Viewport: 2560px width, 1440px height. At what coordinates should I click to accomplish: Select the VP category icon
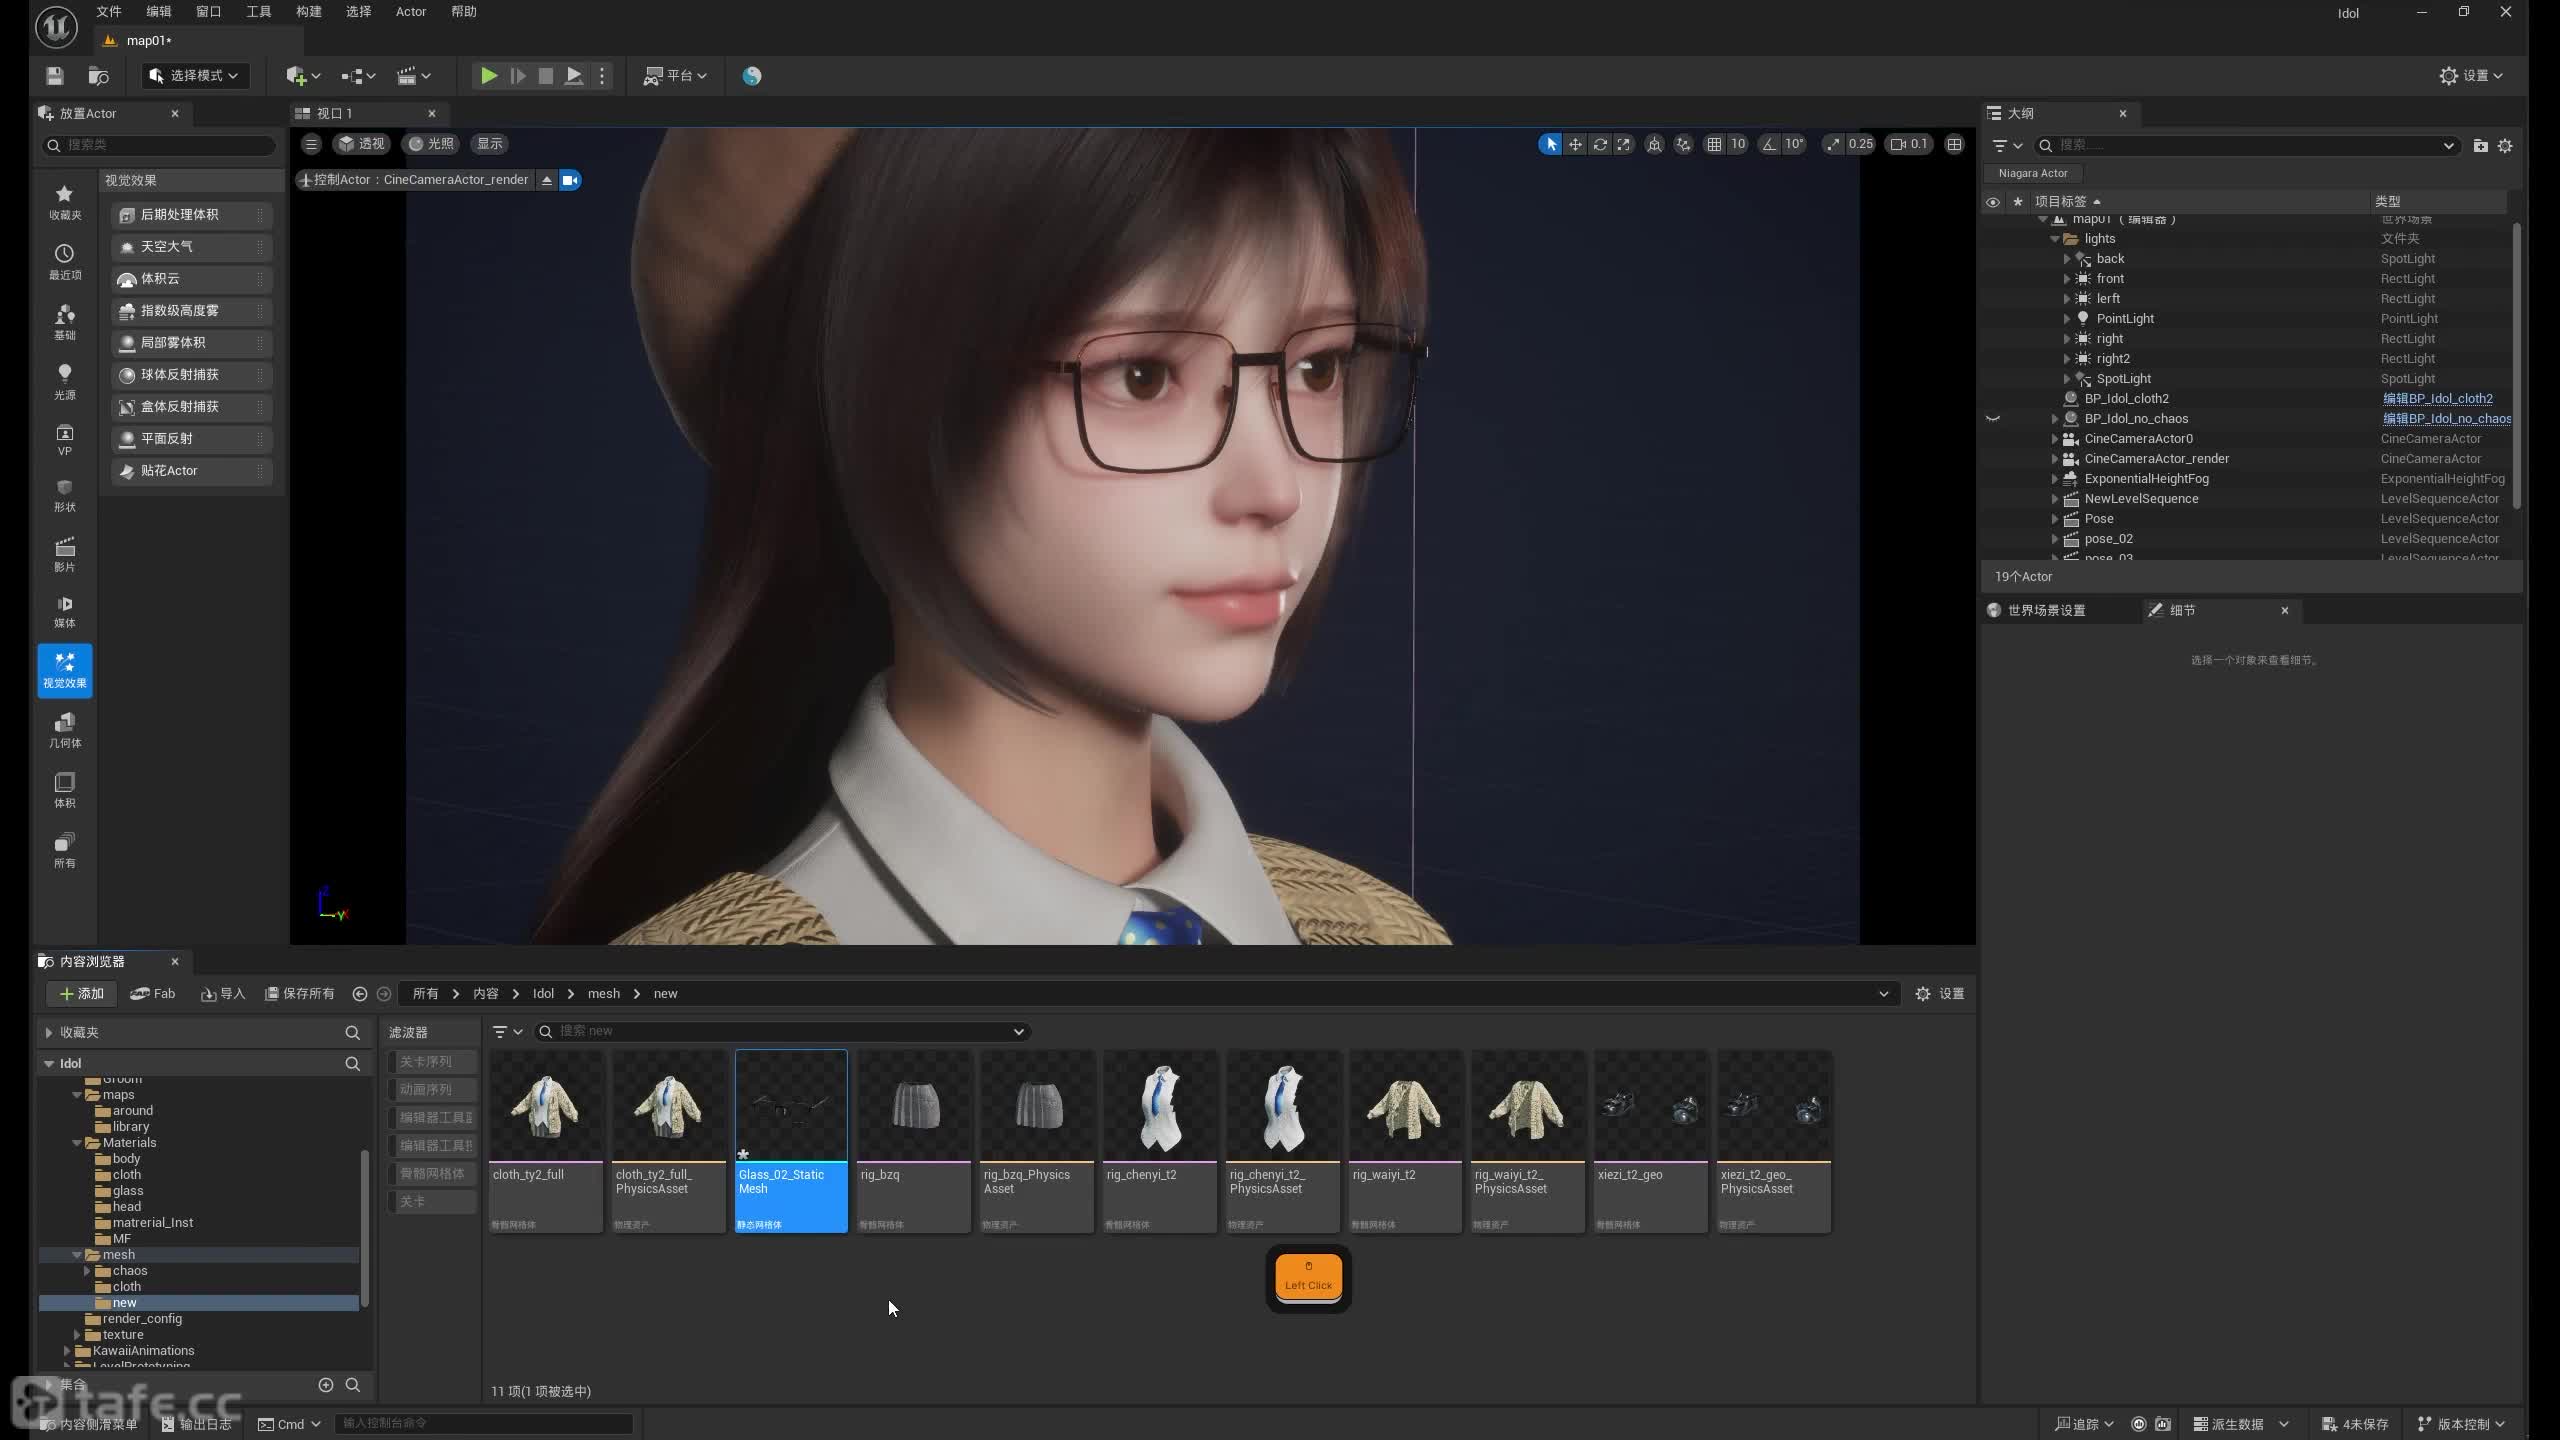point(65,439)
